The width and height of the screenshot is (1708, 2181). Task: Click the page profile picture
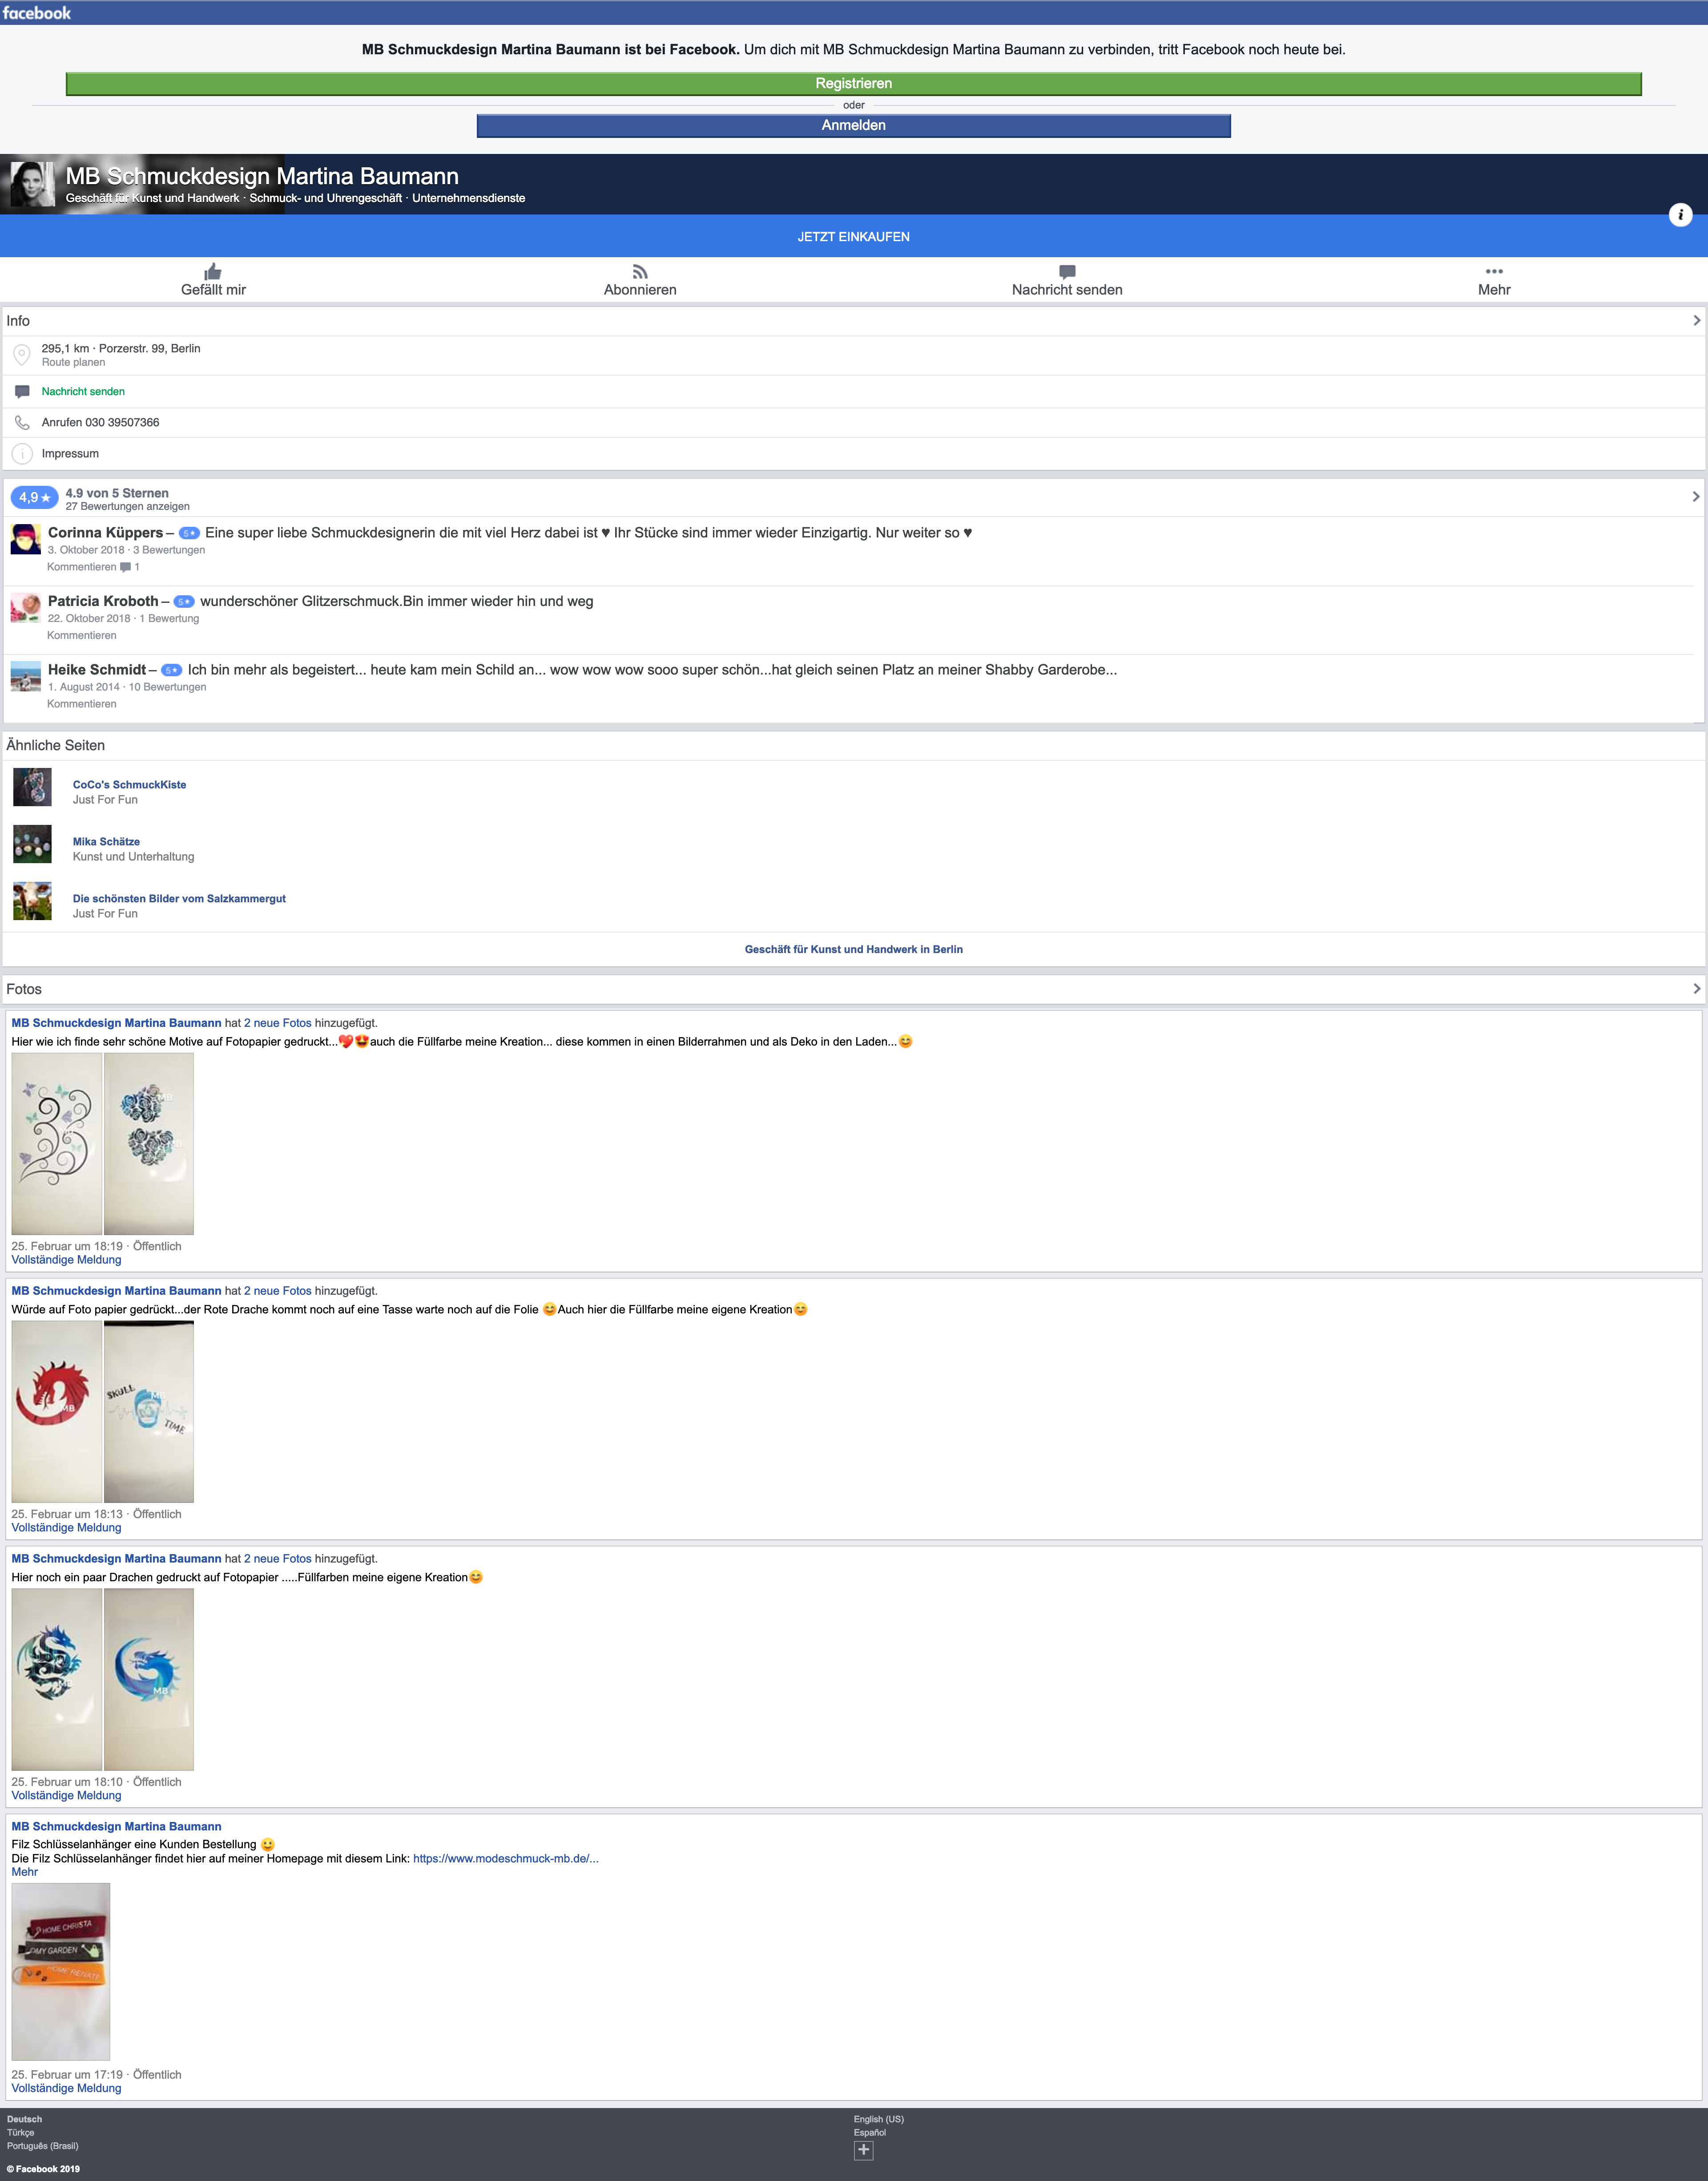(32, 184)
